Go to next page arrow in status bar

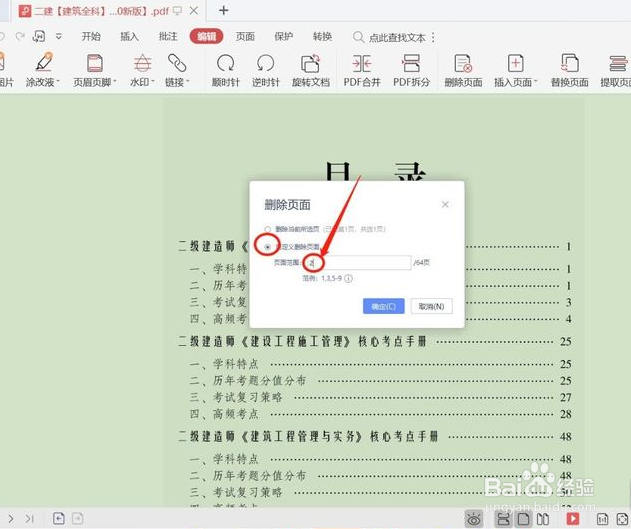[x=11, y=519]
